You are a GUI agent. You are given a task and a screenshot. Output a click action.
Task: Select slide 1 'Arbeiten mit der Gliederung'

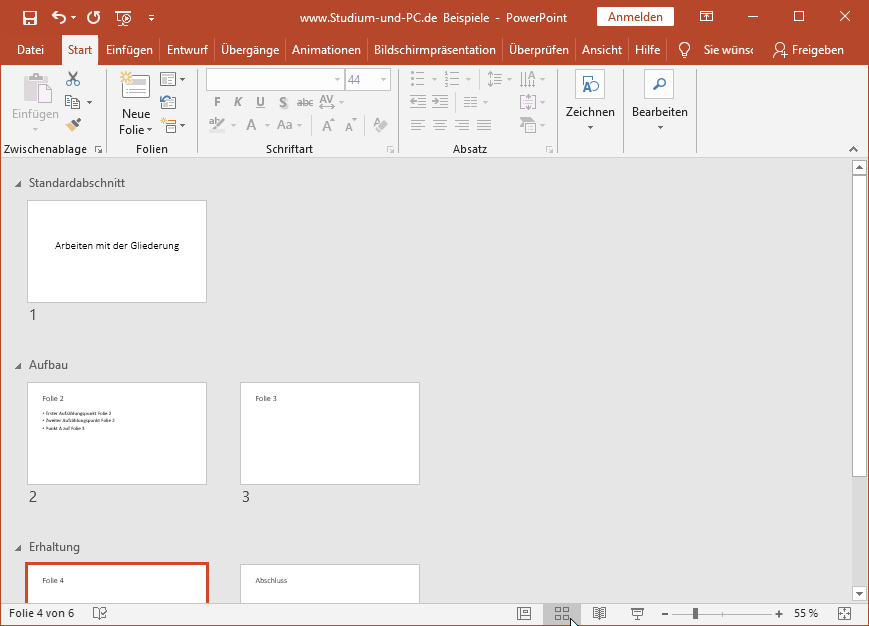[117, 252]
